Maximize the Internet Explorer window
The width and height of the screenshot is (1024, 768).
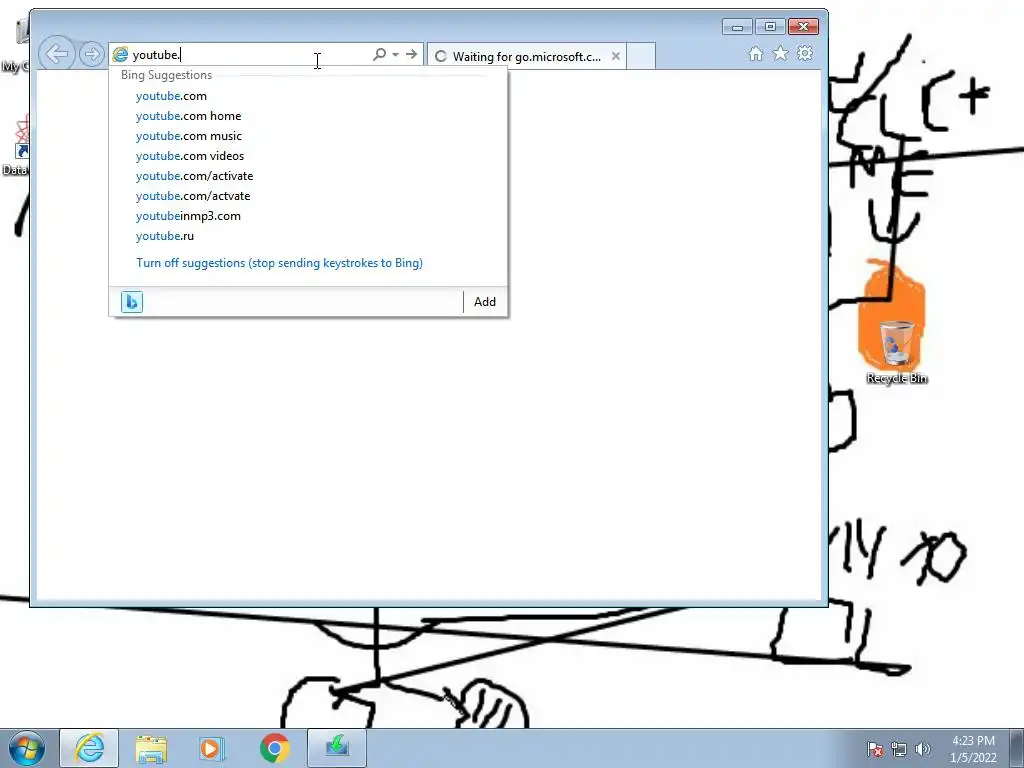tap(770, 27)
